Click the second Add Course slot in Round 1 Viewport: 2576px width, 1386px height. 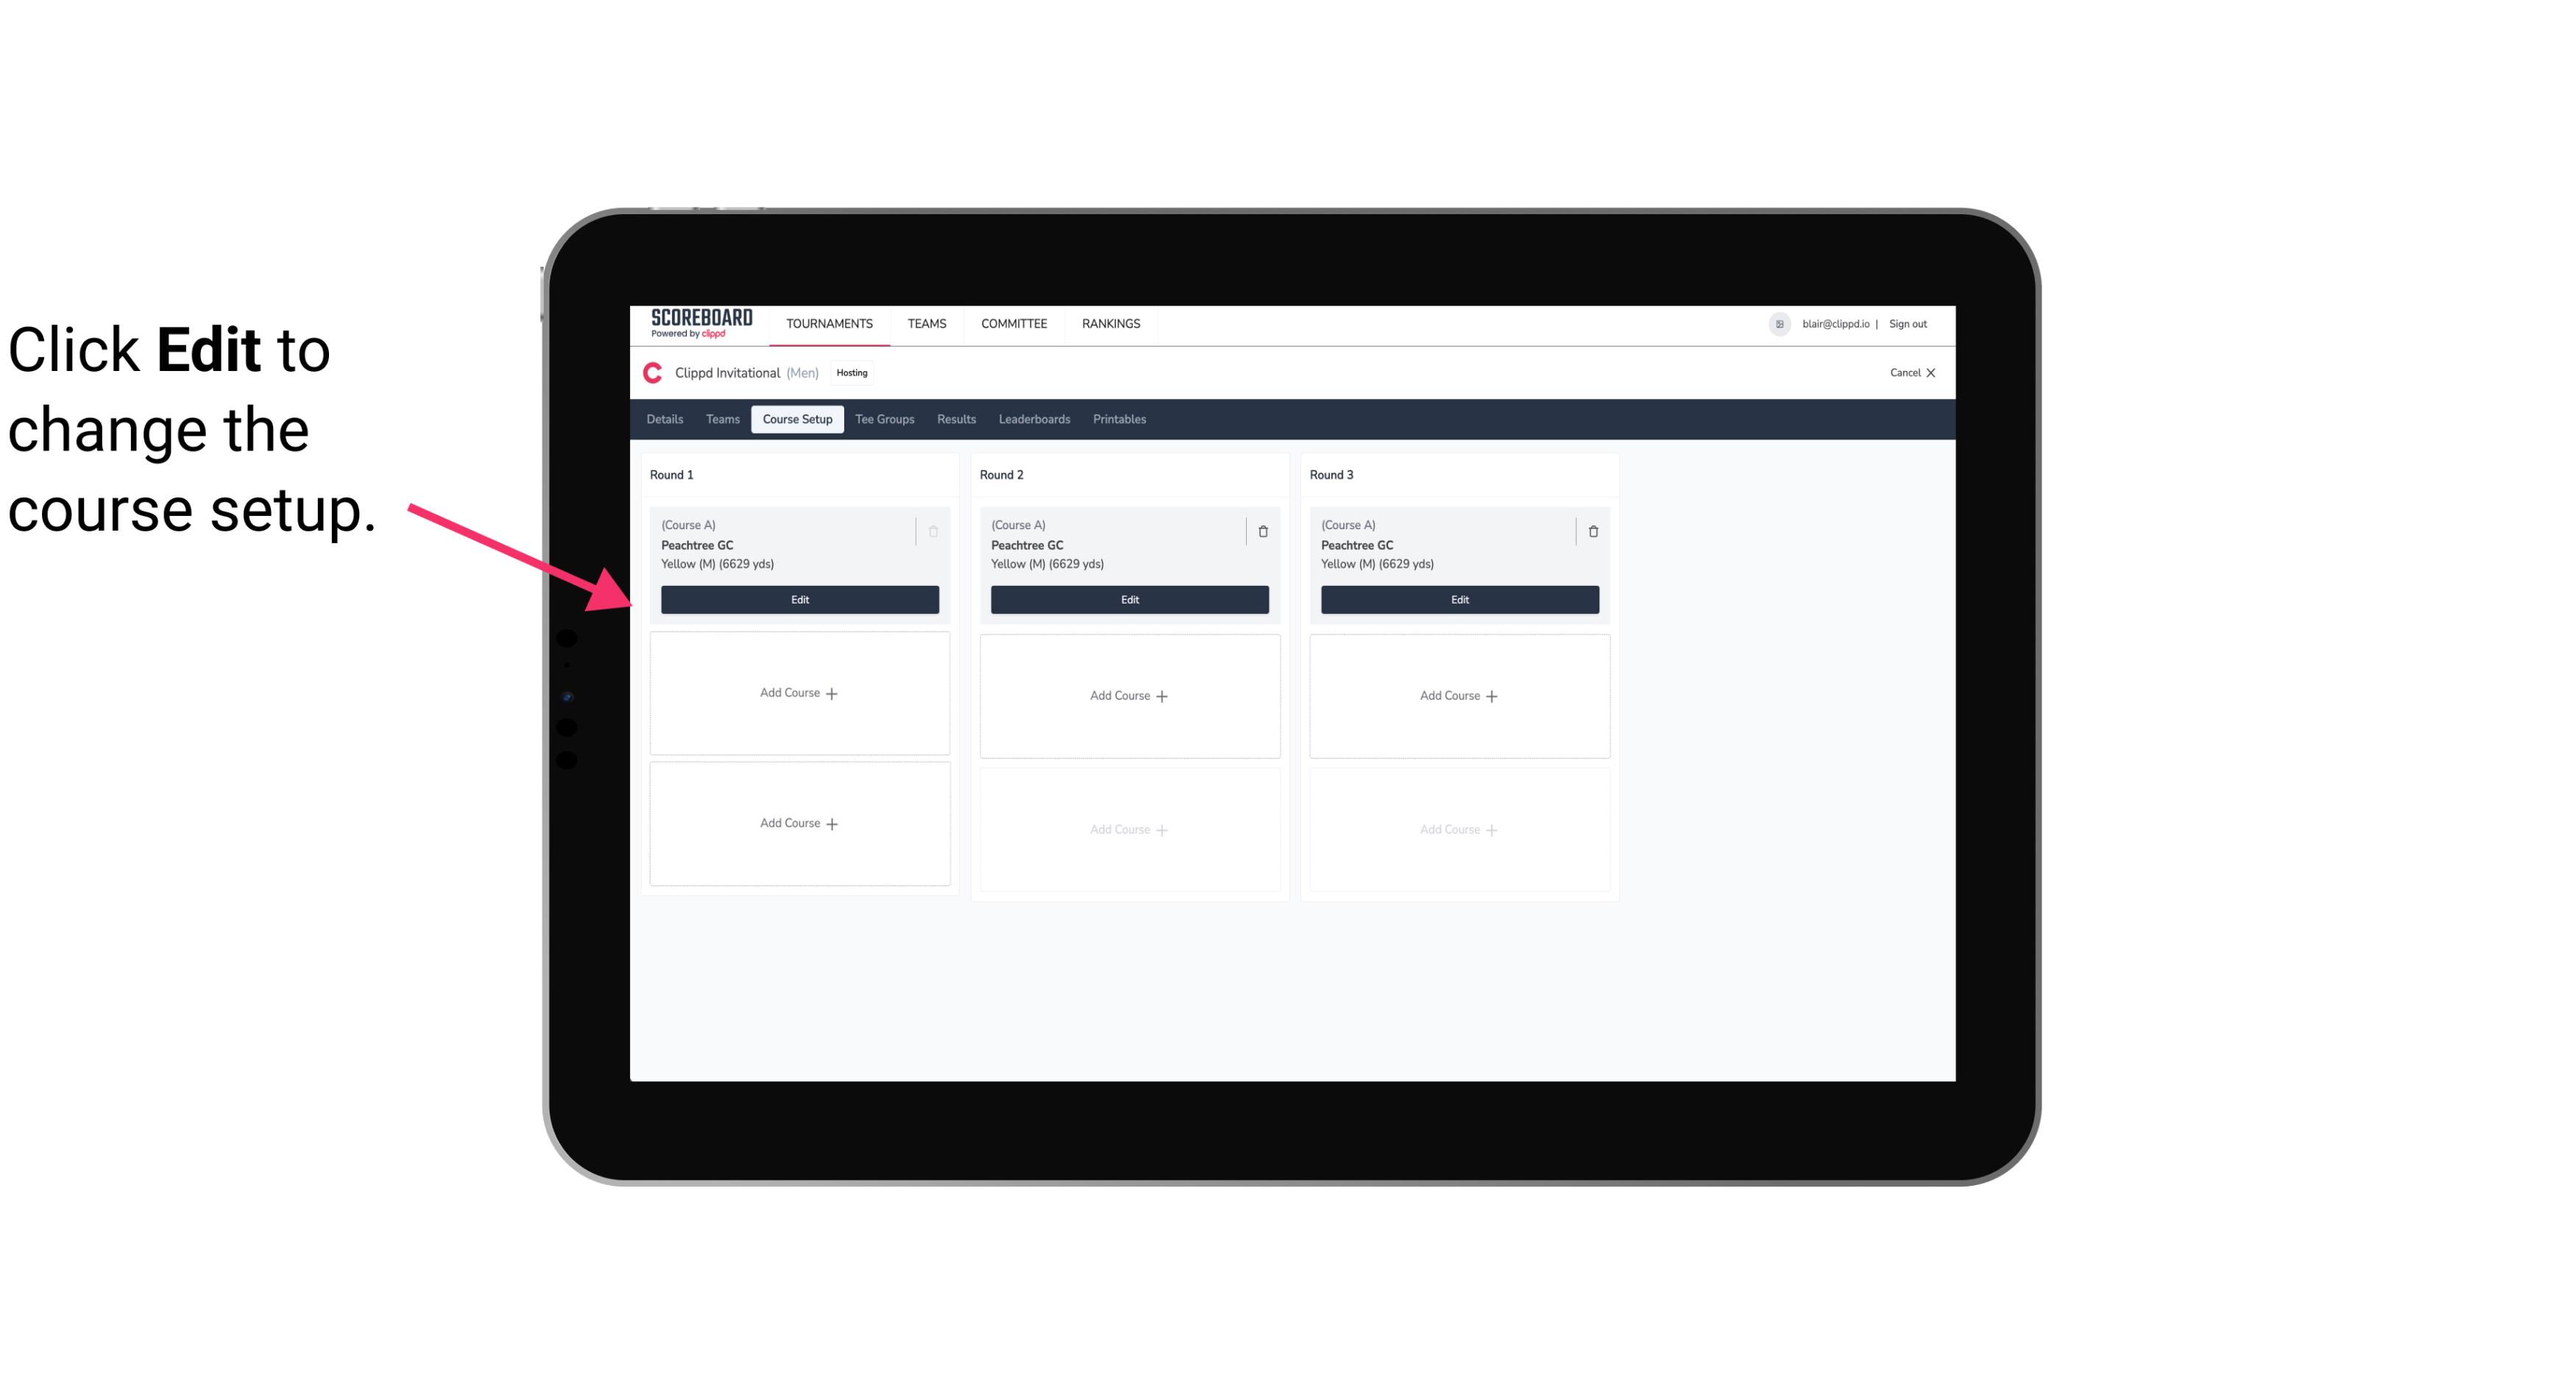799,824
